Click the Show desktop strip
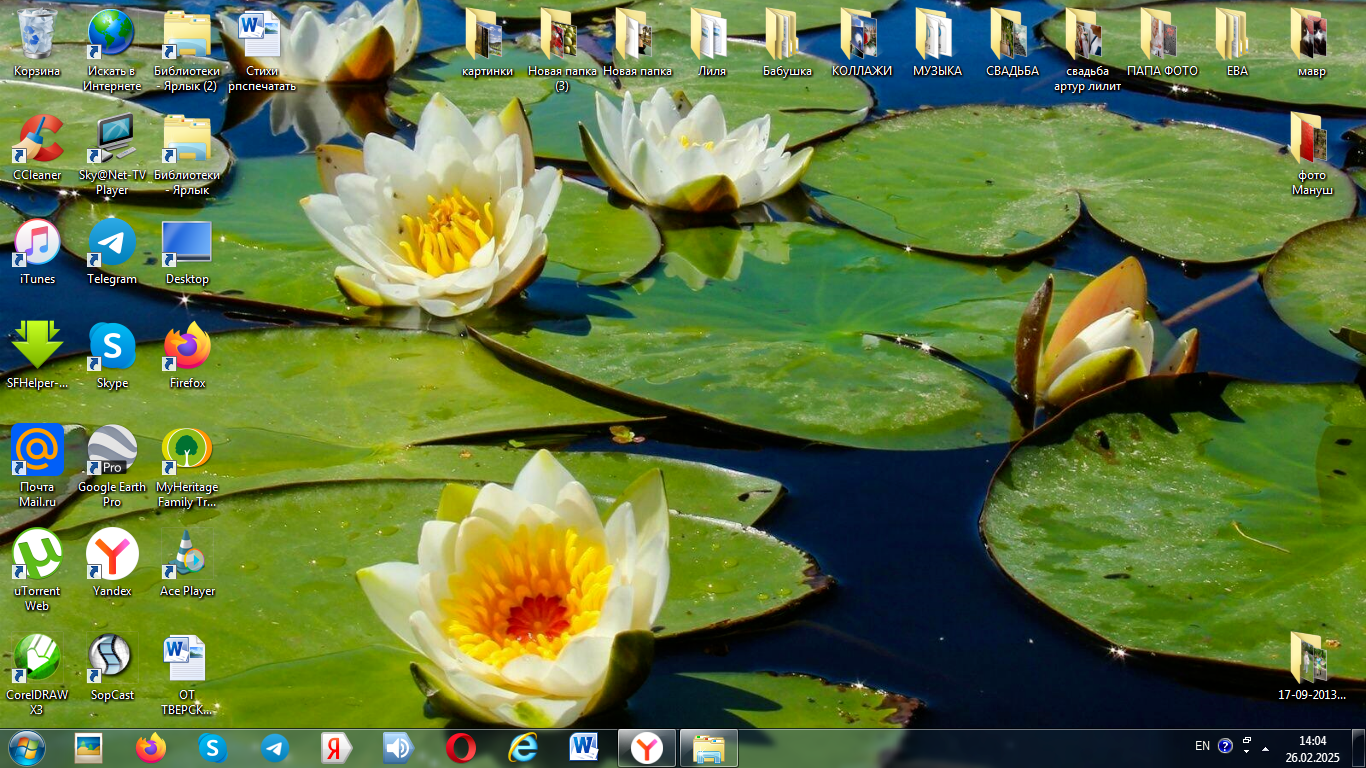The height and width of the screenshot is (768, 1366). point(1359,748)
